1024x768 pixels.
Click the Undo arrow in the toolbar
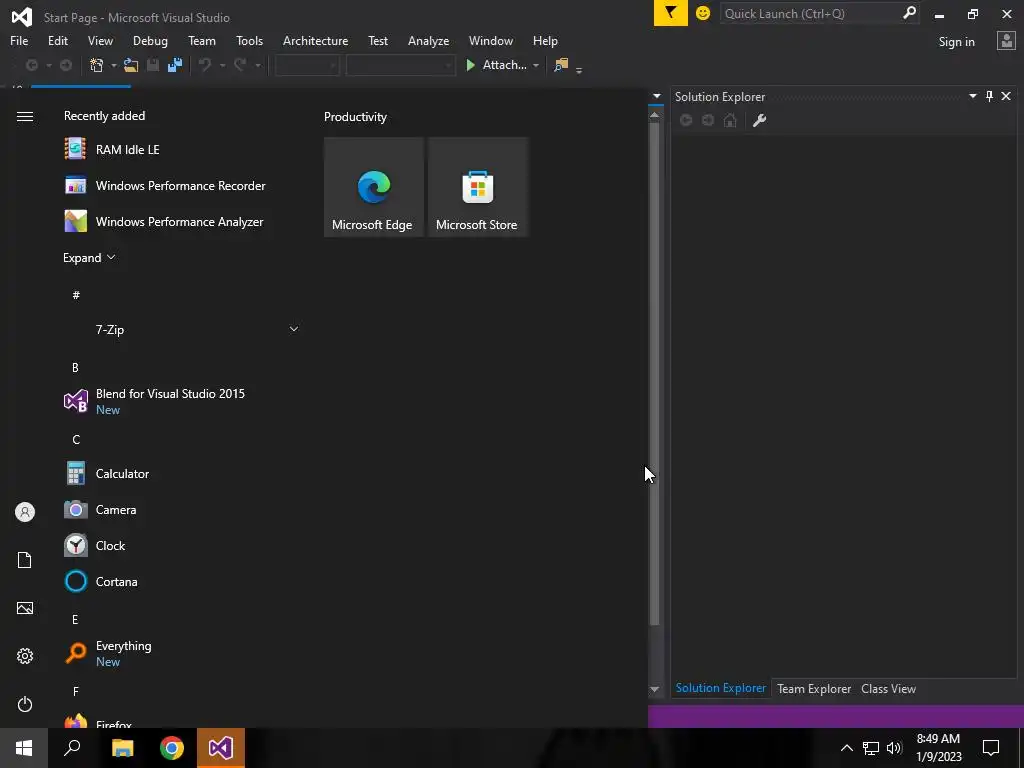pos(205,65)
